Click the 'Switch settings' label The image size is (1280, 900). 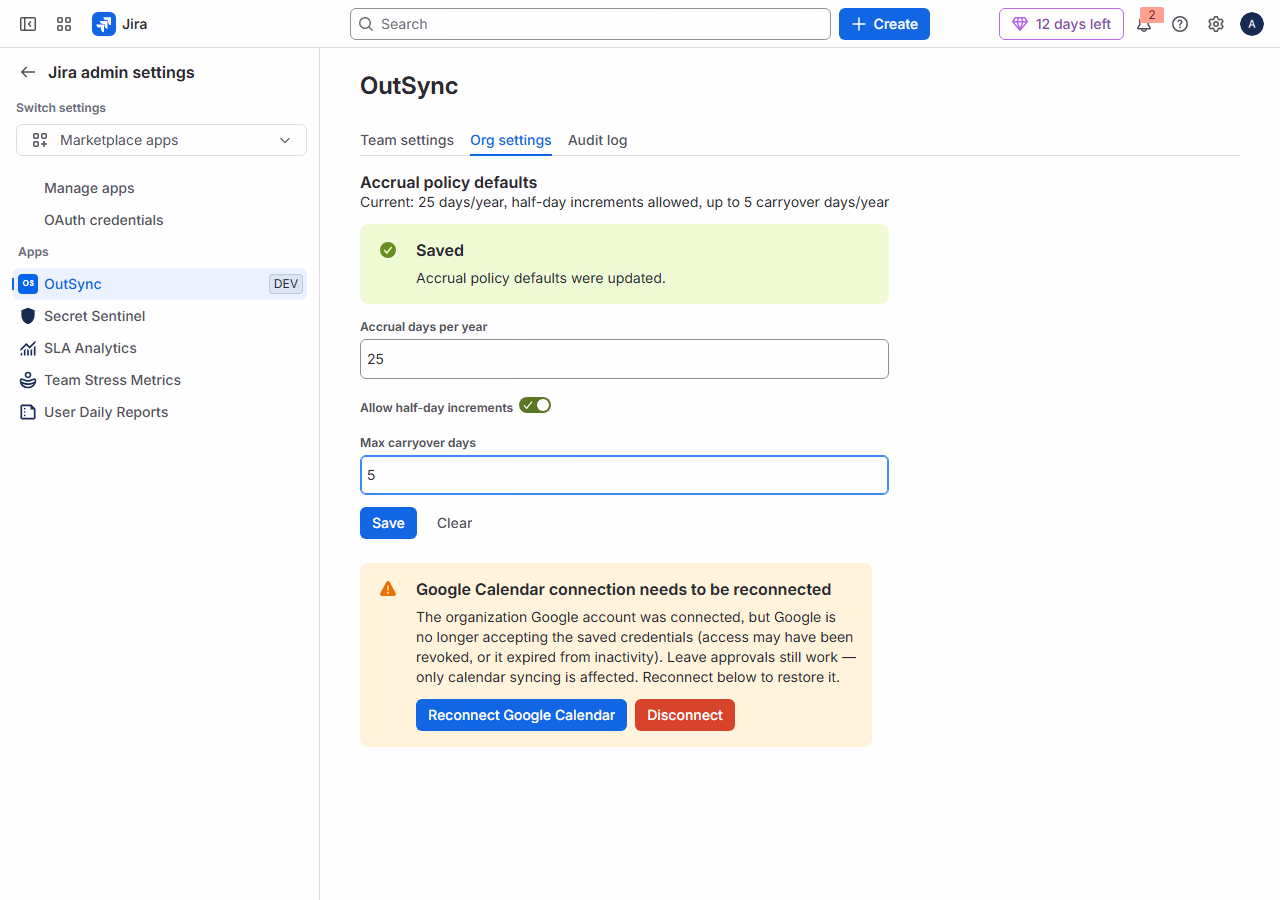61,108
